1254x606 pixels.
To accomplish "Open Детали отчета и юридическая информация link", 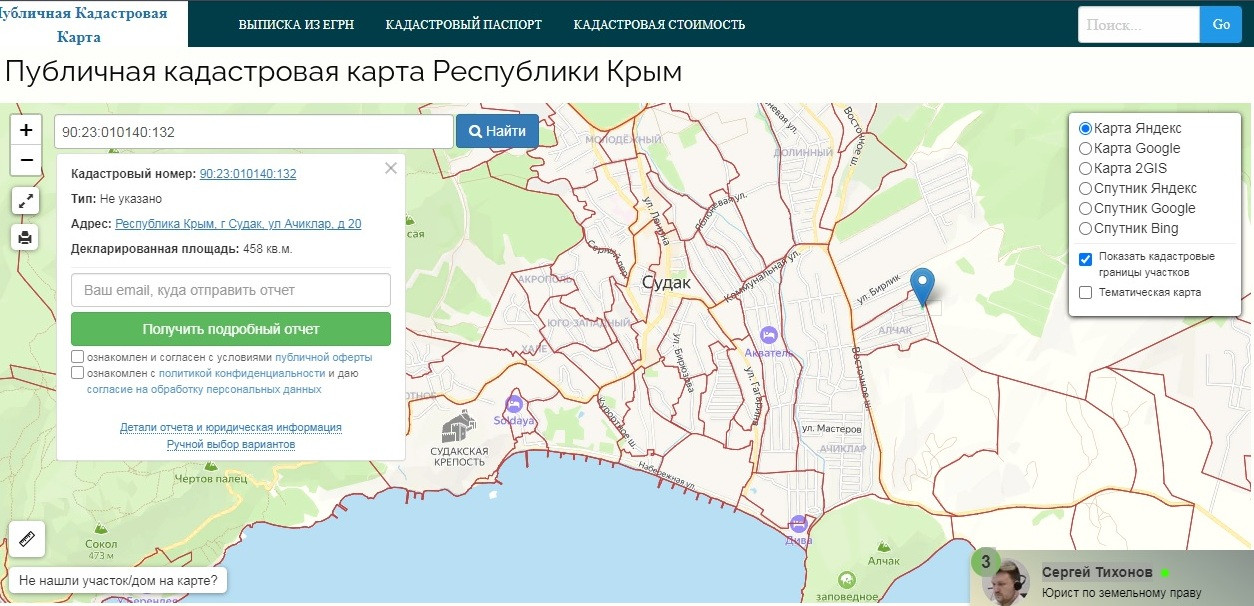I will (x=231, y=427).
